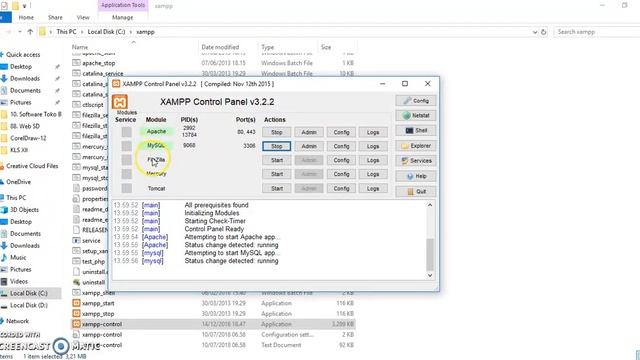Viewport: 640px width, 360px height.
Task: Open the Share ribbon tab
Action: pyautogui.click(x=55, y=18)
